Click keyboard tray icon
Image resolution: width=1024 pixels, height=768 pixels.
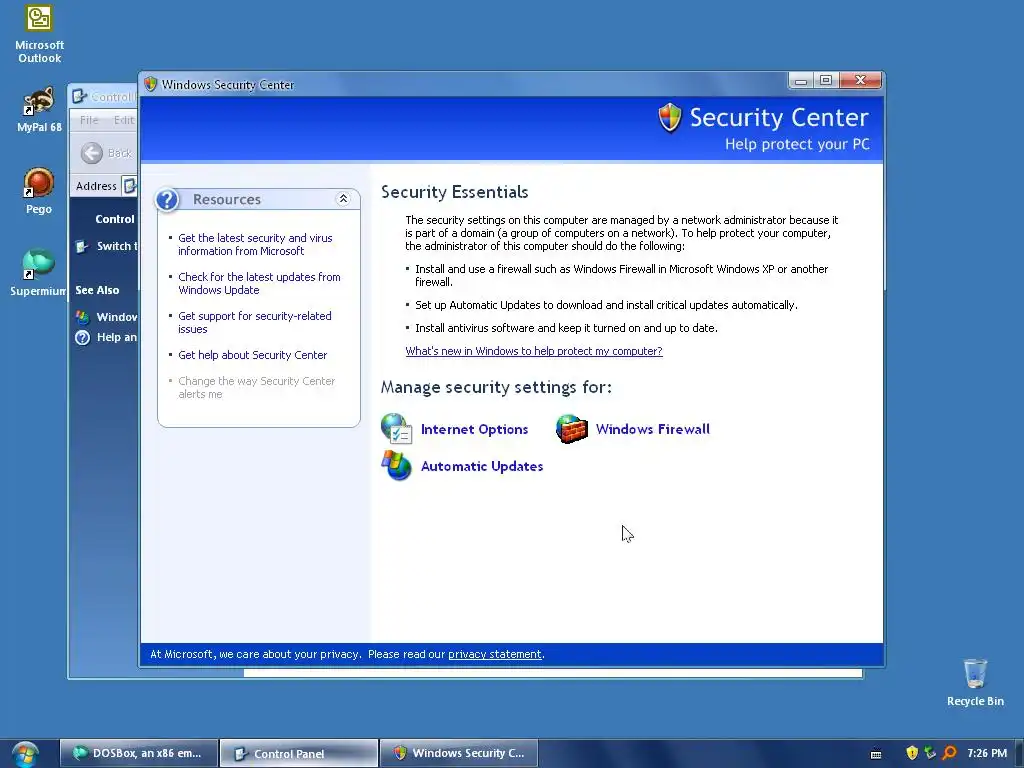[x=876, y=754]
